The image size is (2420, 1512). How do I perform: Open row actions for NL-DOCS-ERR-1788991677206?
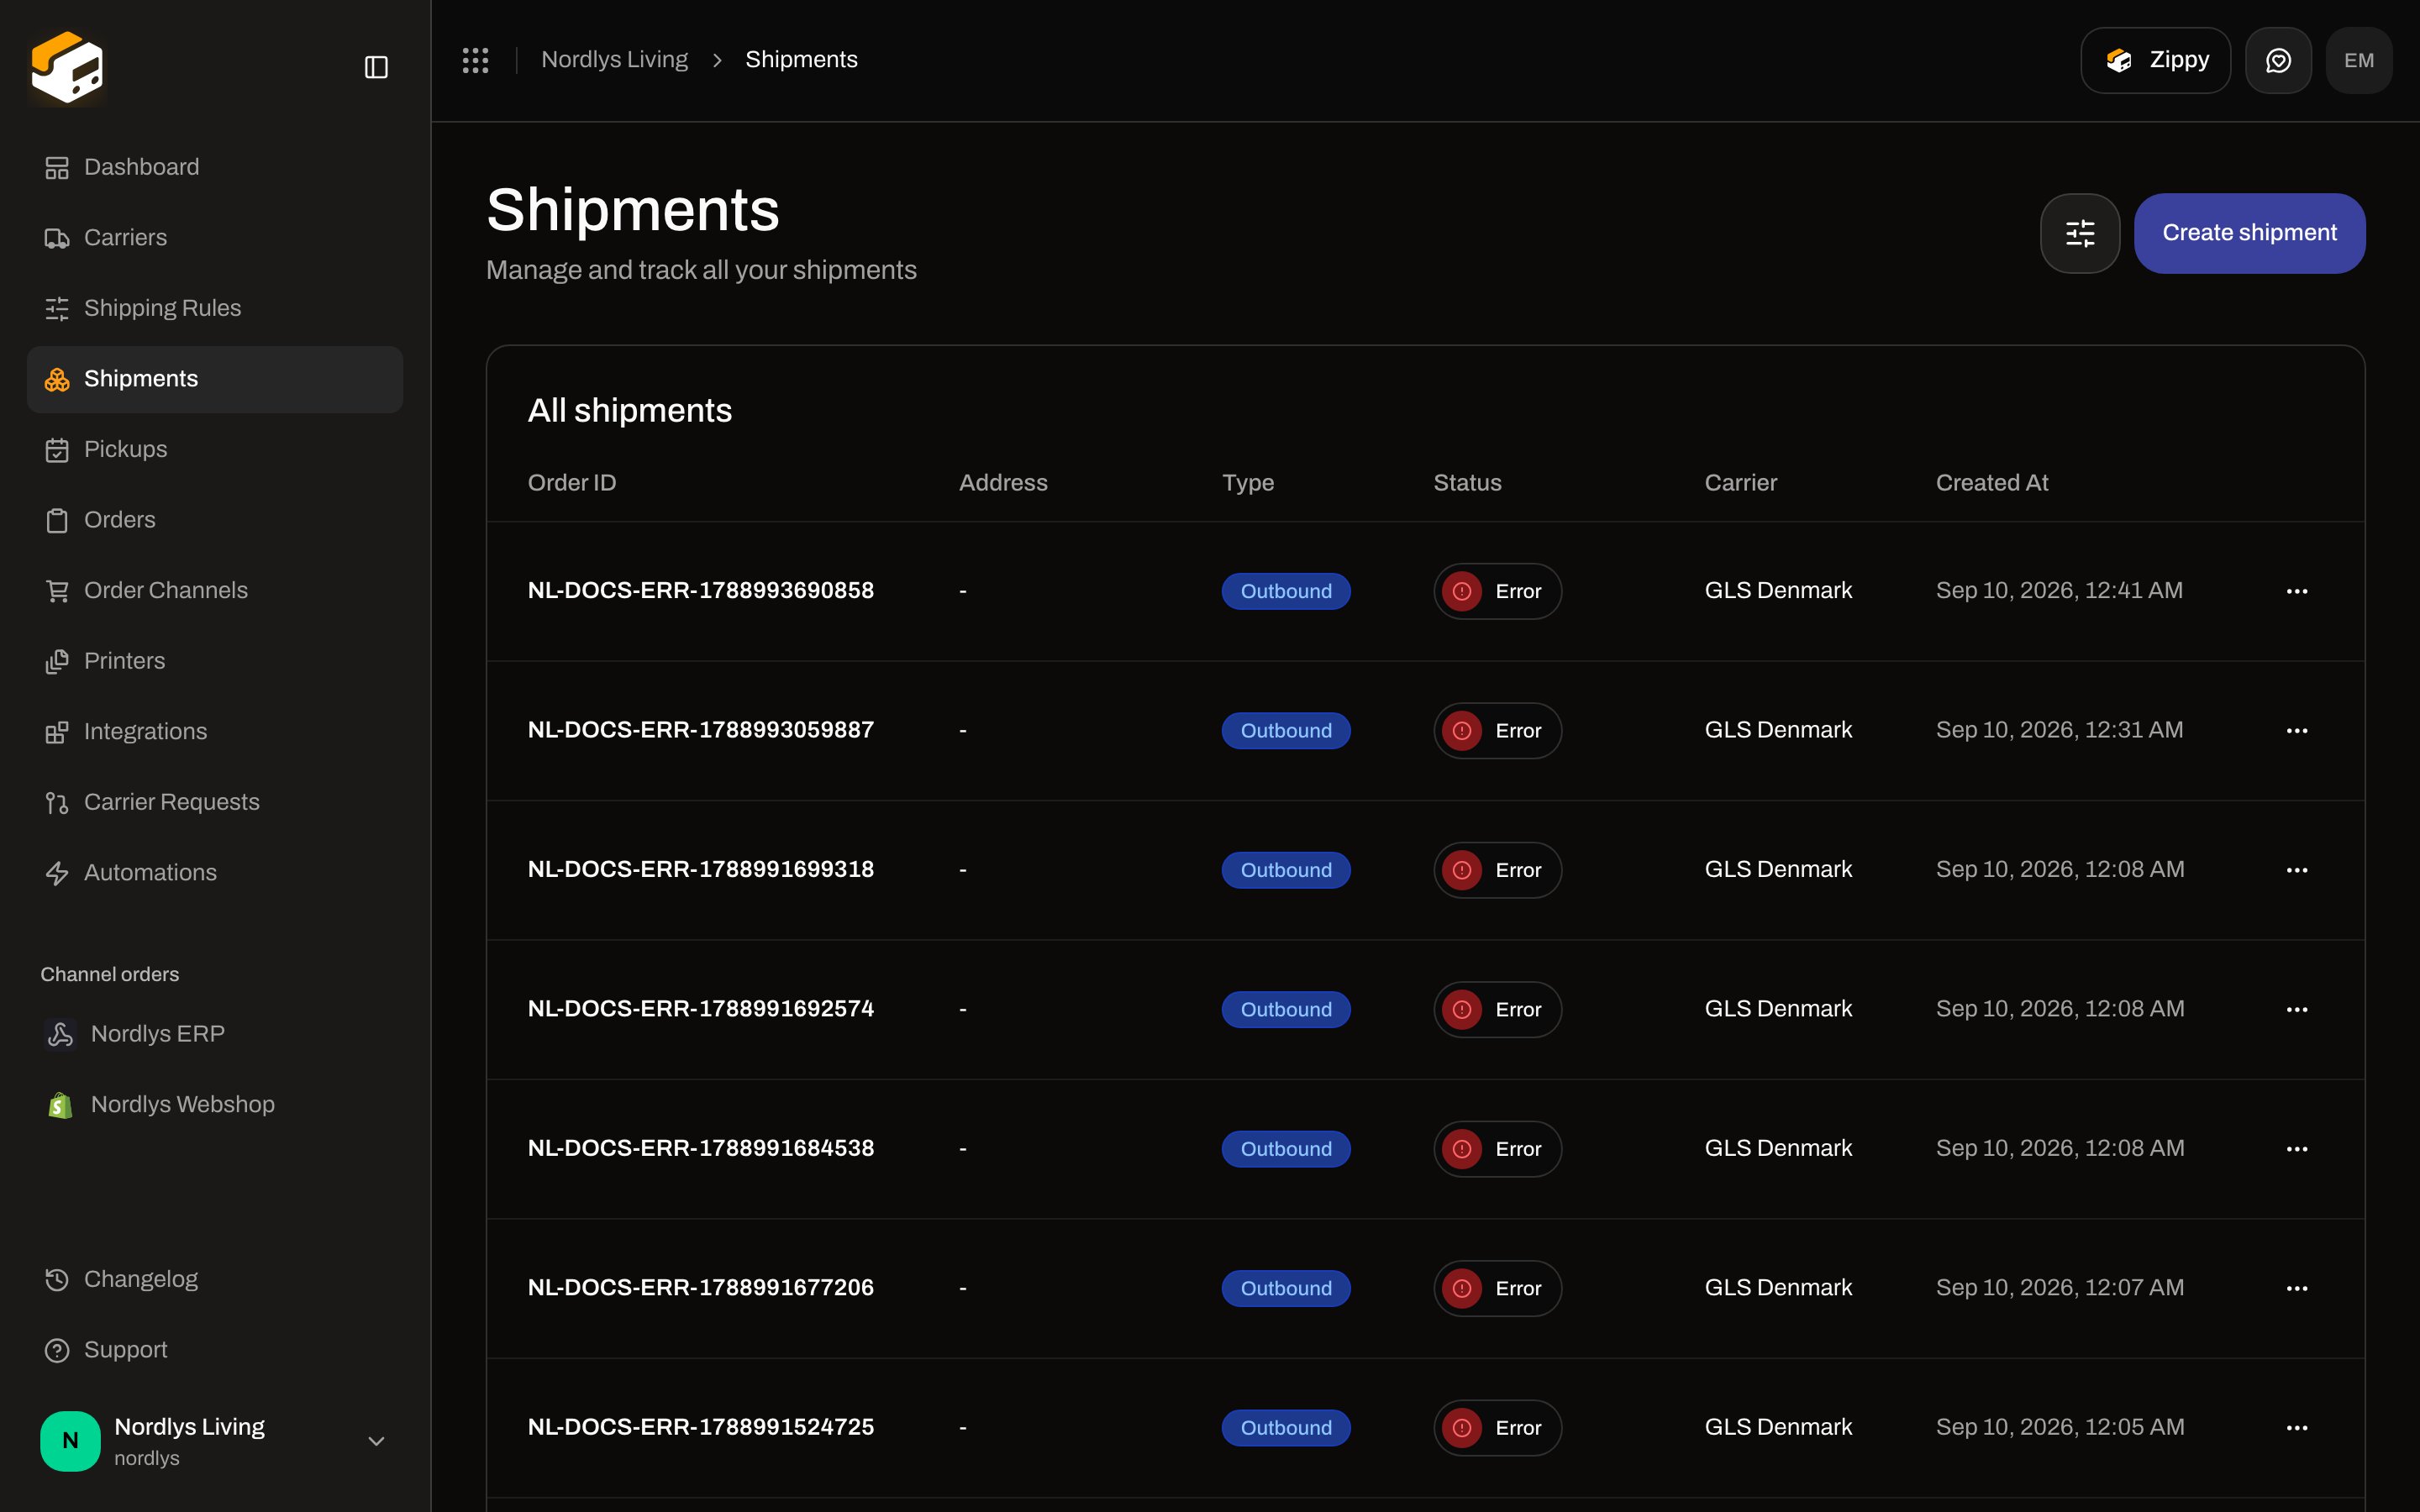(2297, 1288)
